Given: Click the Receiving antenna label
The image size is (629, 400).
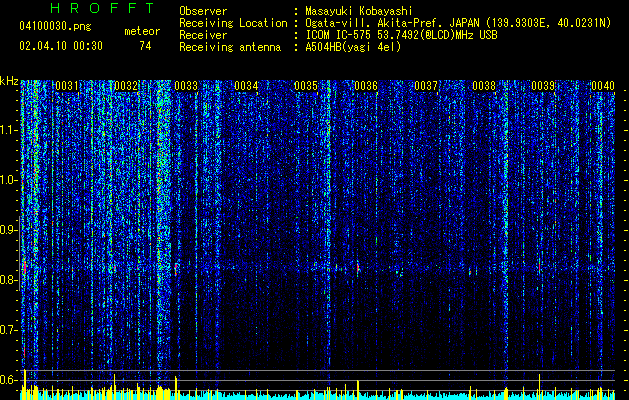Looking at the screenshot, I should click(x=230, y=47).
